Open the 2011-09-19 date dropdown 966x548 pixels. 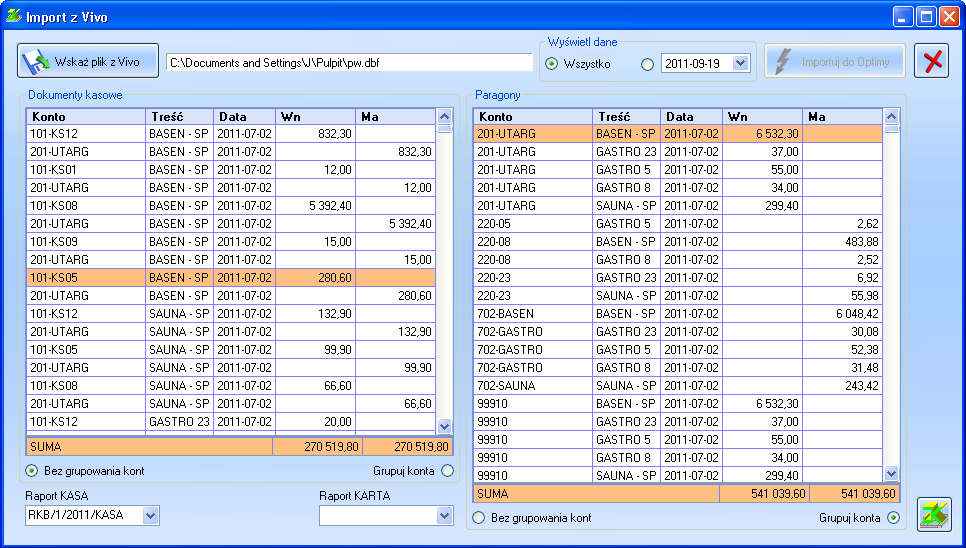(741, 63)
